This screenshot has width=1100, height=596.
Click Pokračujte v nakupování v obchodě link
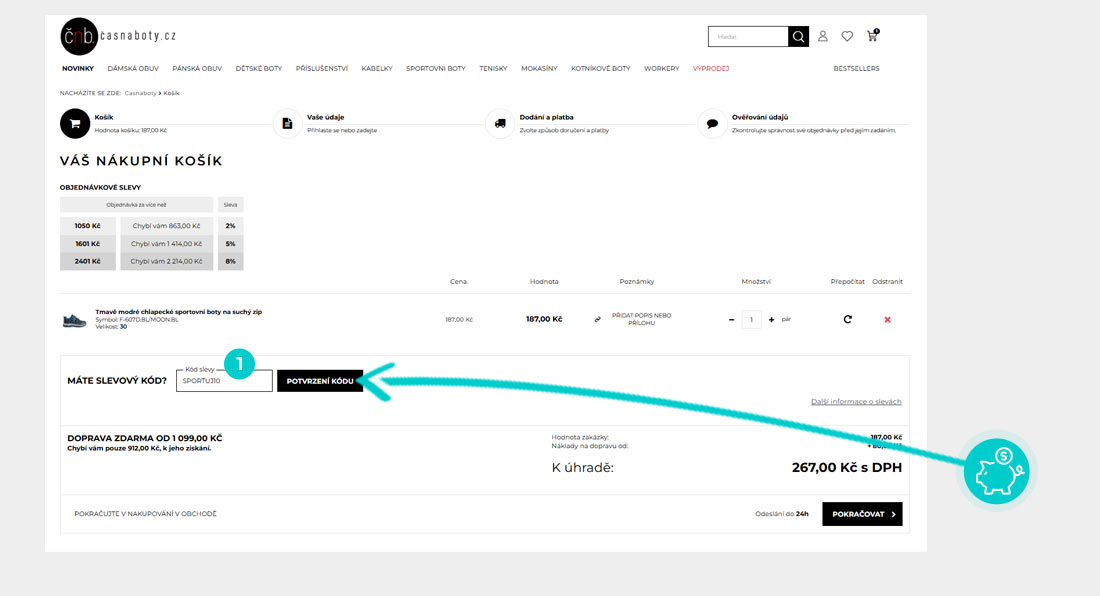pos(145,514)
